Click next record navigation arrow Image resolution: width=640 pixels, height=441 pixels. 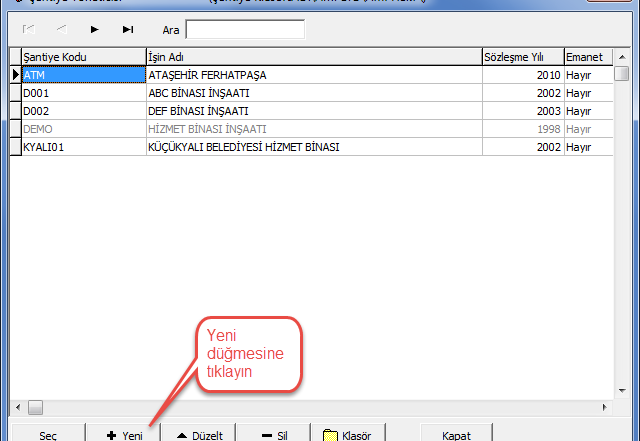tap(95, 30)
